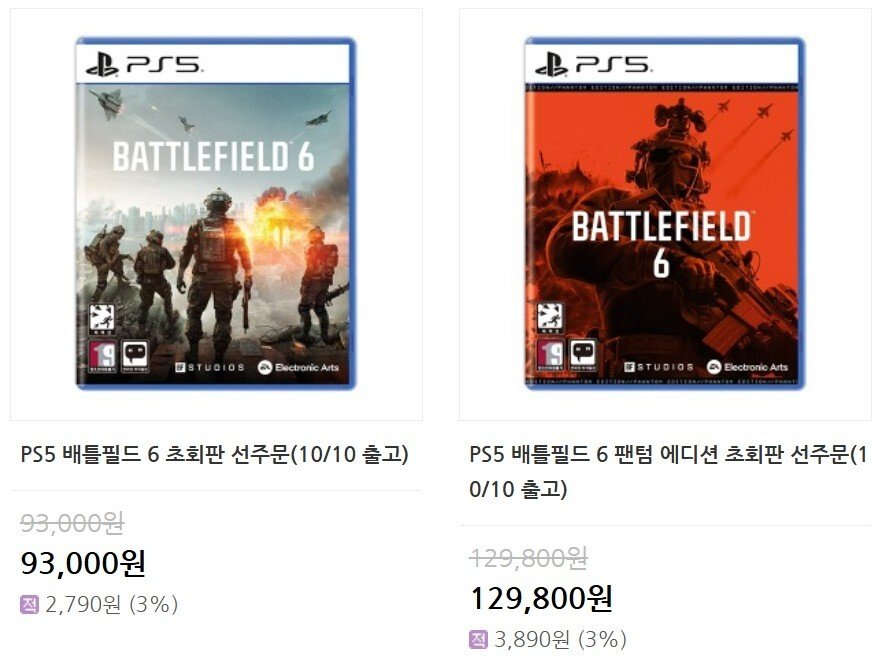Click the bold 129,800원 sale price
882x662 pixels.
(541, 598)
